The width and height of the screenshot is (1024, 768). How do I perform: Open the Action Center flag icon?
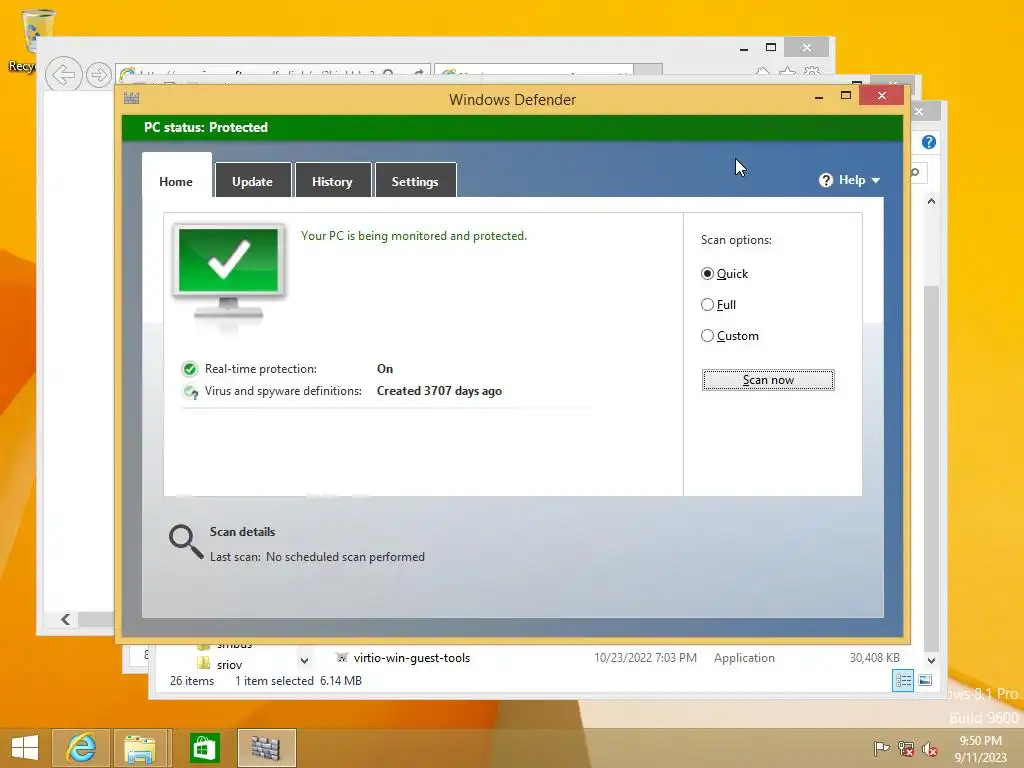coord(881,748)
